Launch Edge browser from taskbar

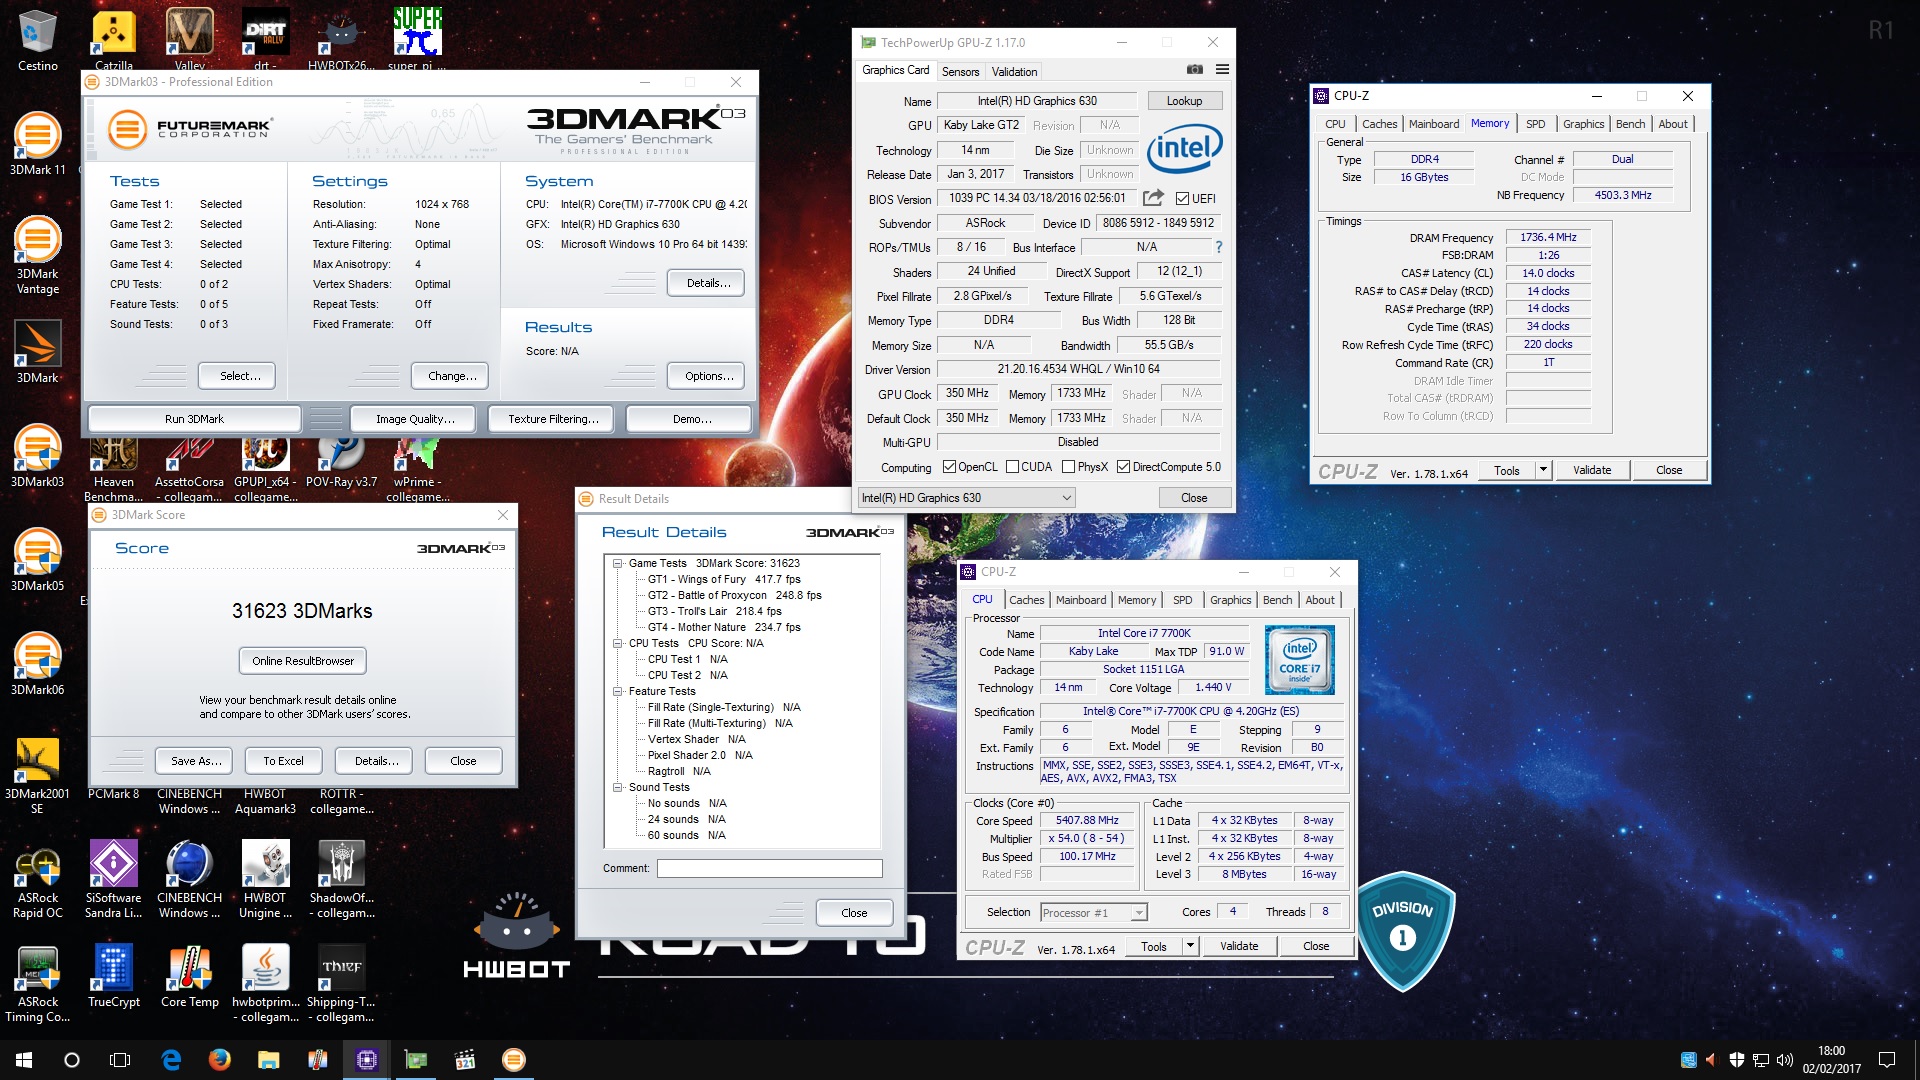pos(171,1060)
